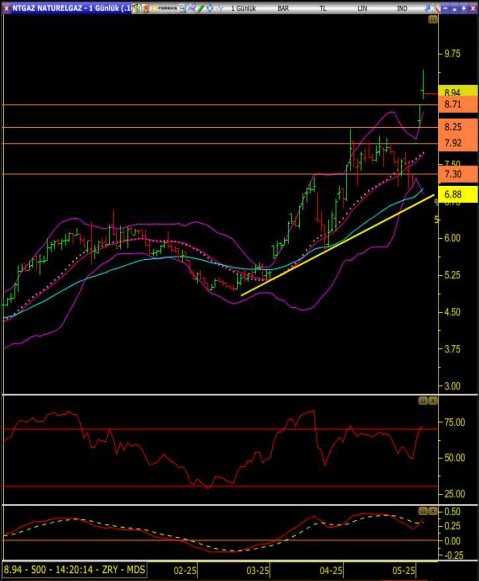Screen dimensions: 479x581
Task: Open the '1 Günlük' period dropdown
Action: [243, 8]
